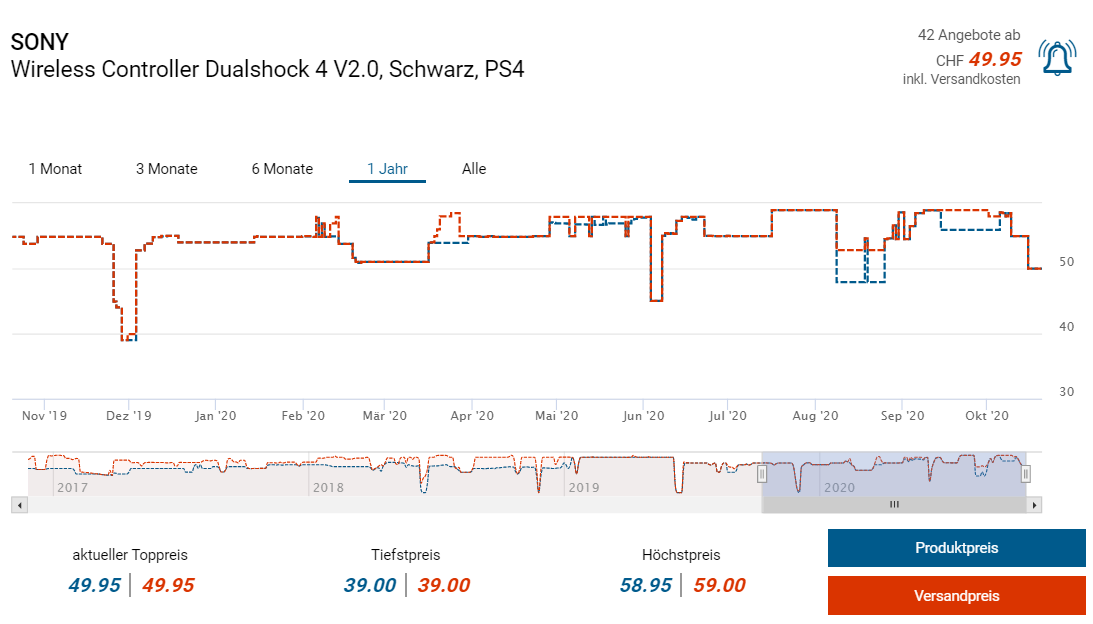Select the 1 Jahr tab
Viewport: 1093px width, 624px height.
point(387,169)
